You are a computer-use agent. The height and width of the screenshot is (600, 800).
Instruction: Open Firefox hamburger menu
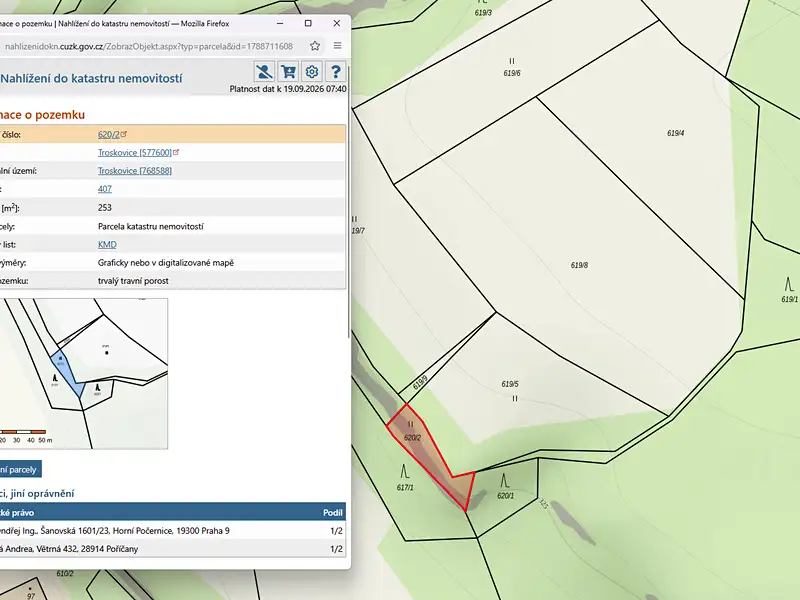(337, 46)
